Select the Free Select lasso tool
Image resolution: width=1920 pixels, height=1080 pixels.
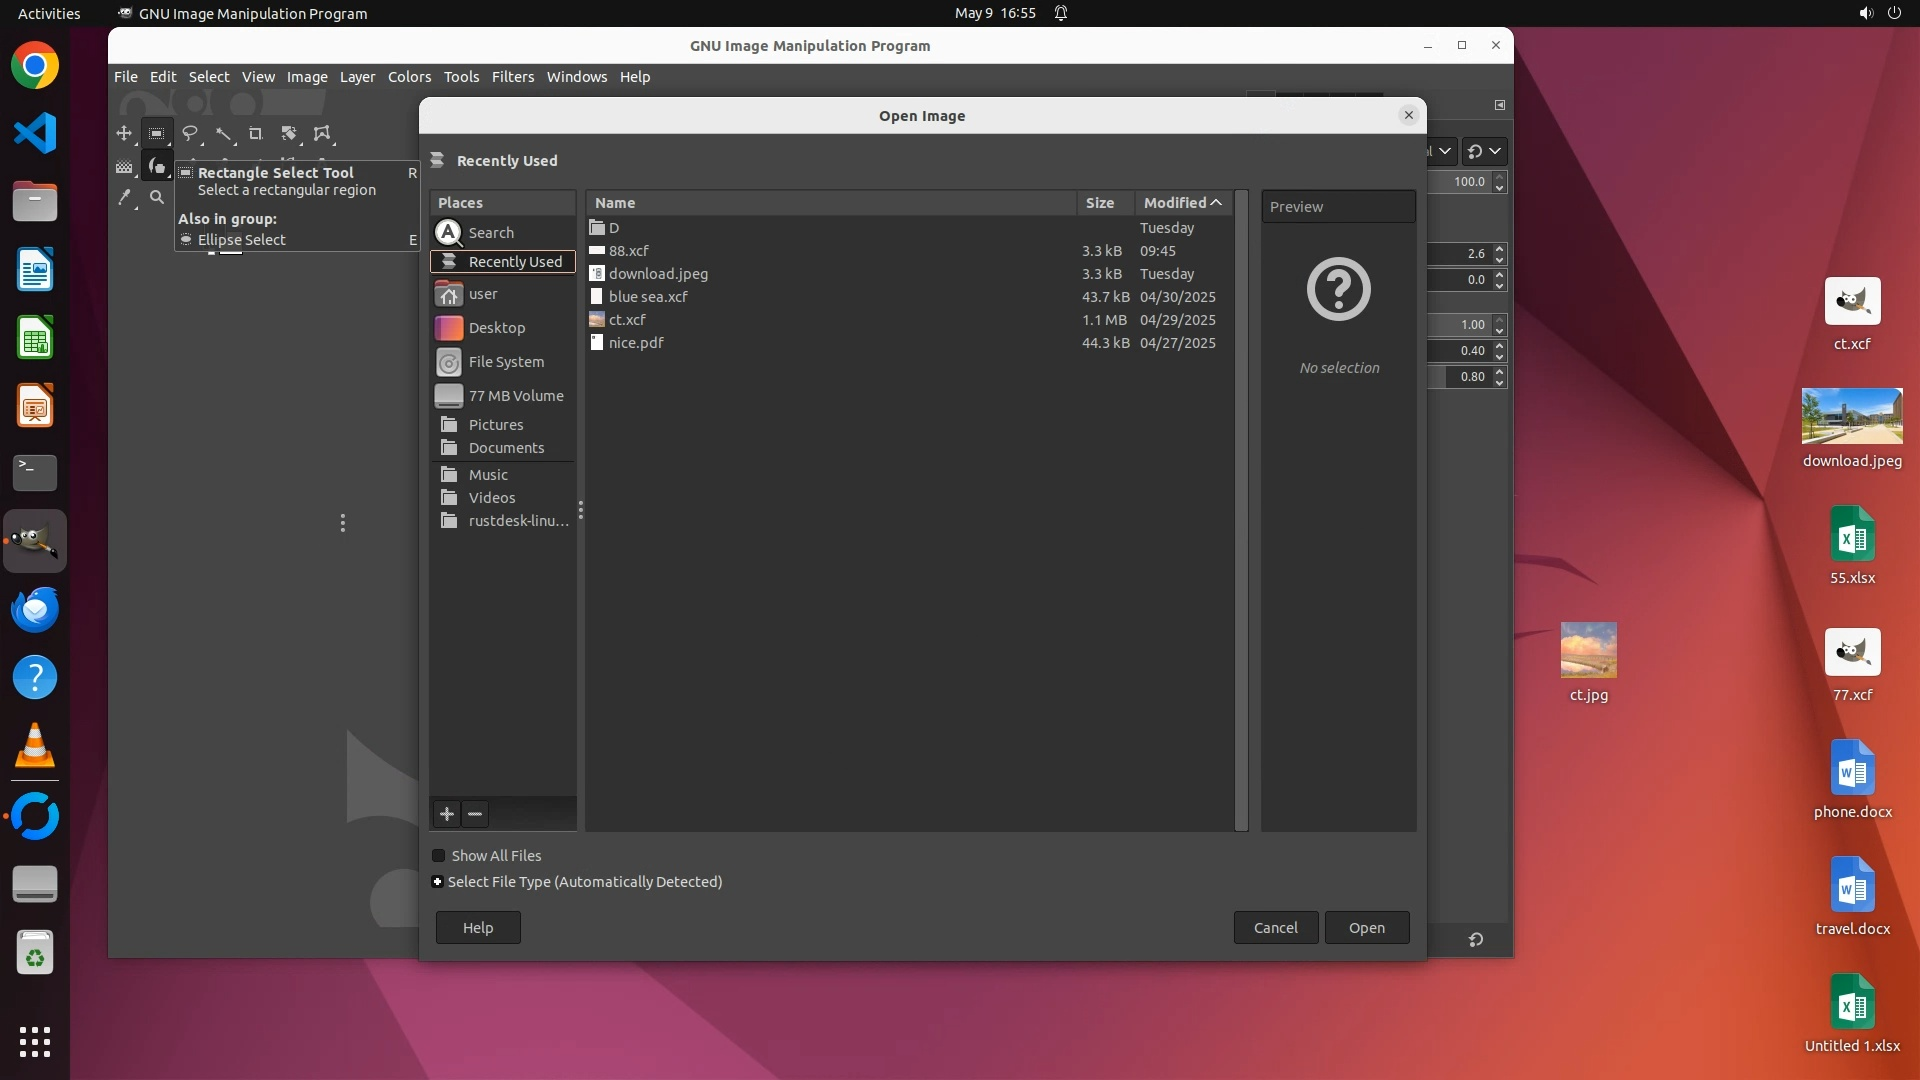pyautogui.click(x=190, y=133)
